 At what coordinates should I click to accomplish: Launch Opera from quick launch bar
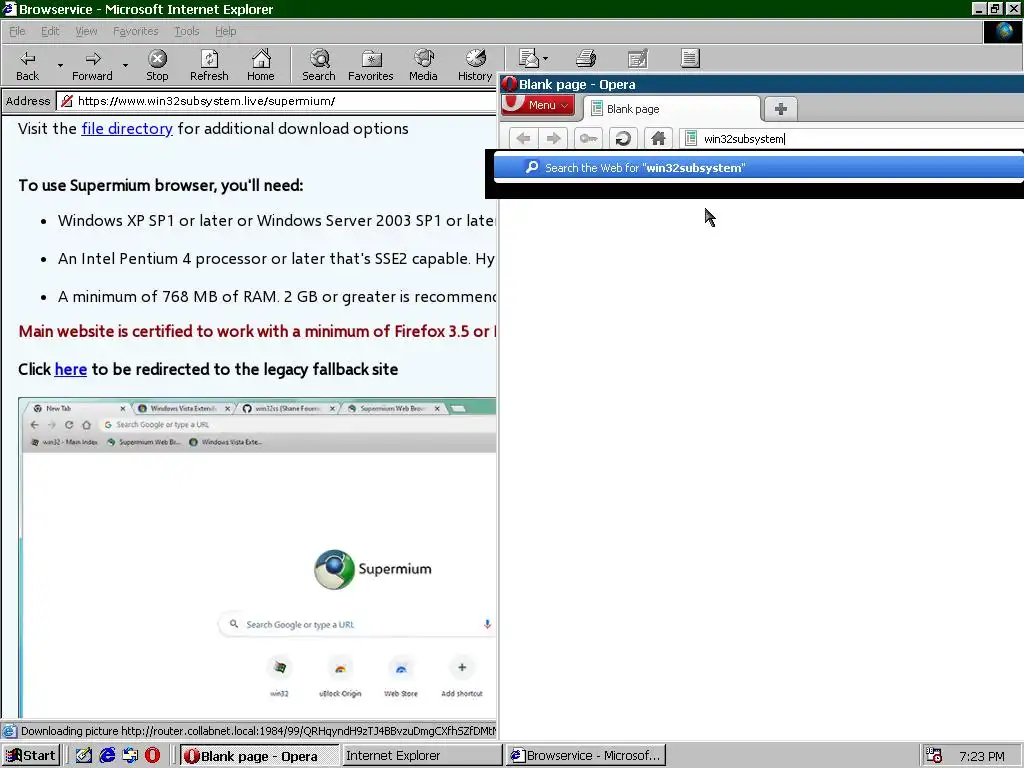point(152,756)
